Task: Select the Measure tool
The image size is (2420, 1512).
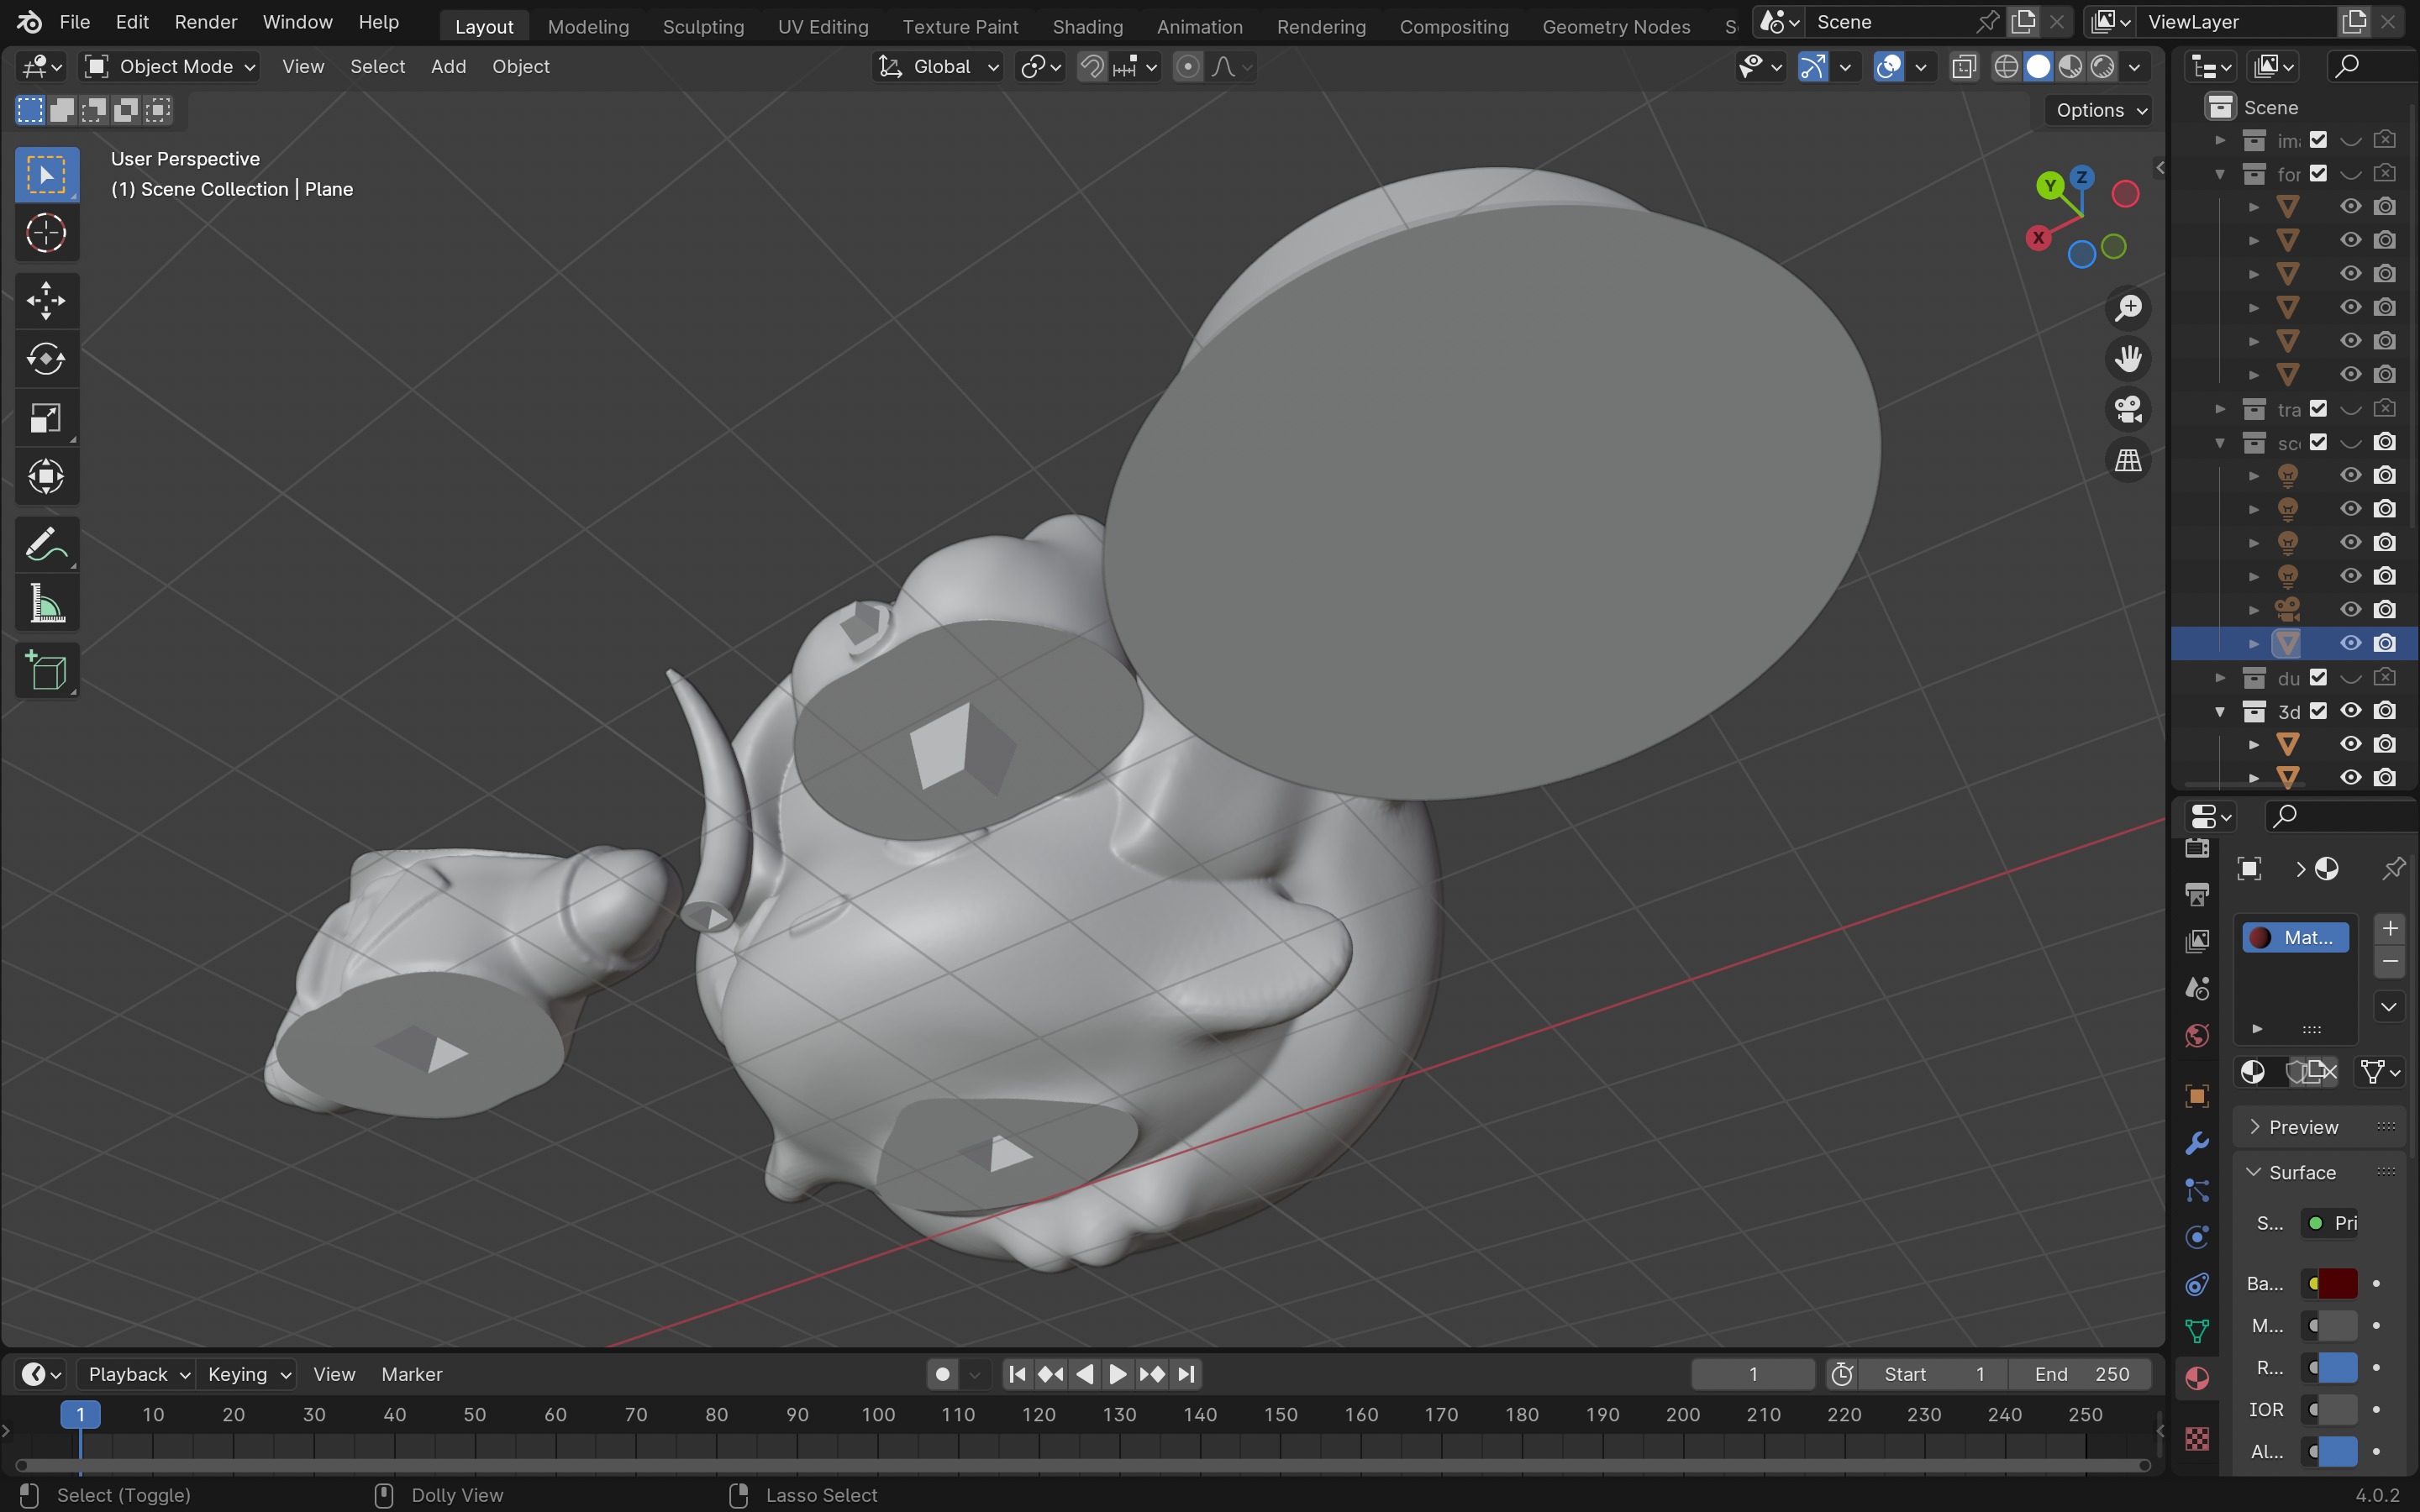Action: click(46, 604)
